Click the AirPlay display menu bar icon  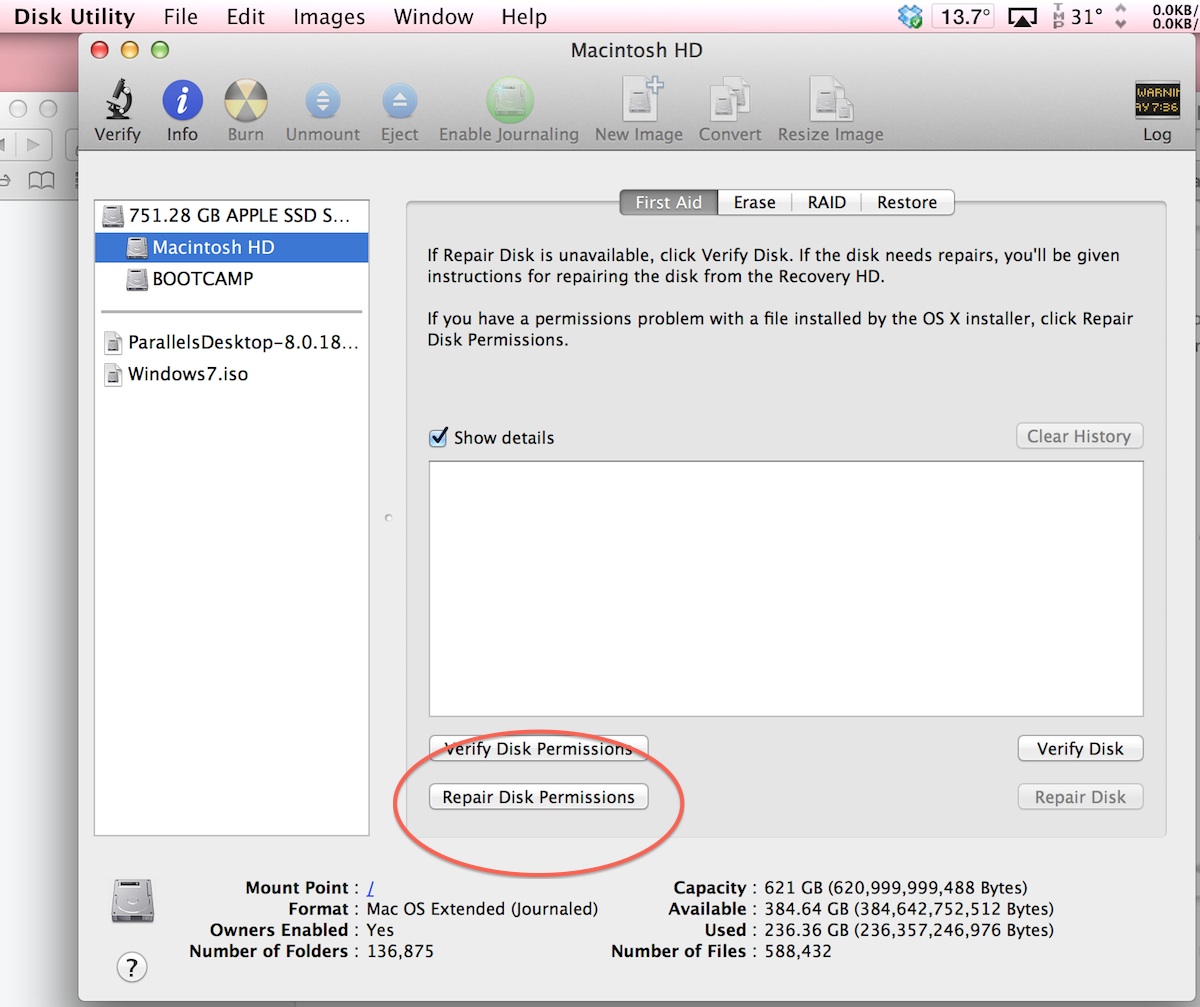[x=1022, y=17]
